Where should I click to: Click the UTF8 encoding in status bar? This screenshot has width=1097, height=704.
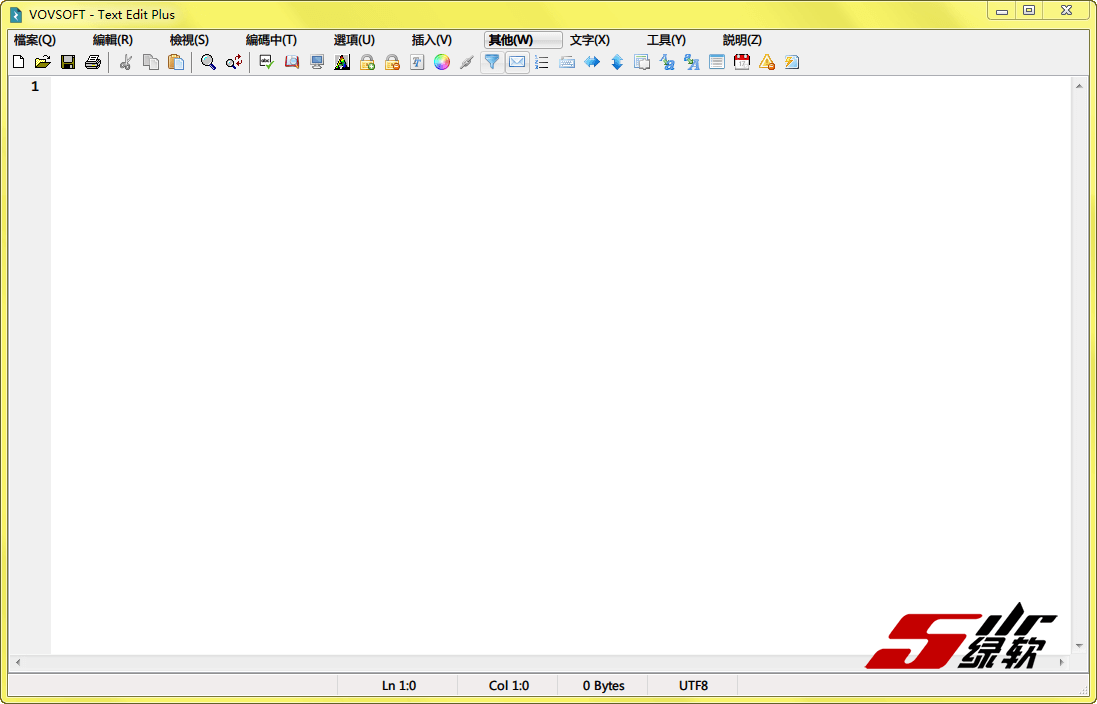[x=693, y=686]
